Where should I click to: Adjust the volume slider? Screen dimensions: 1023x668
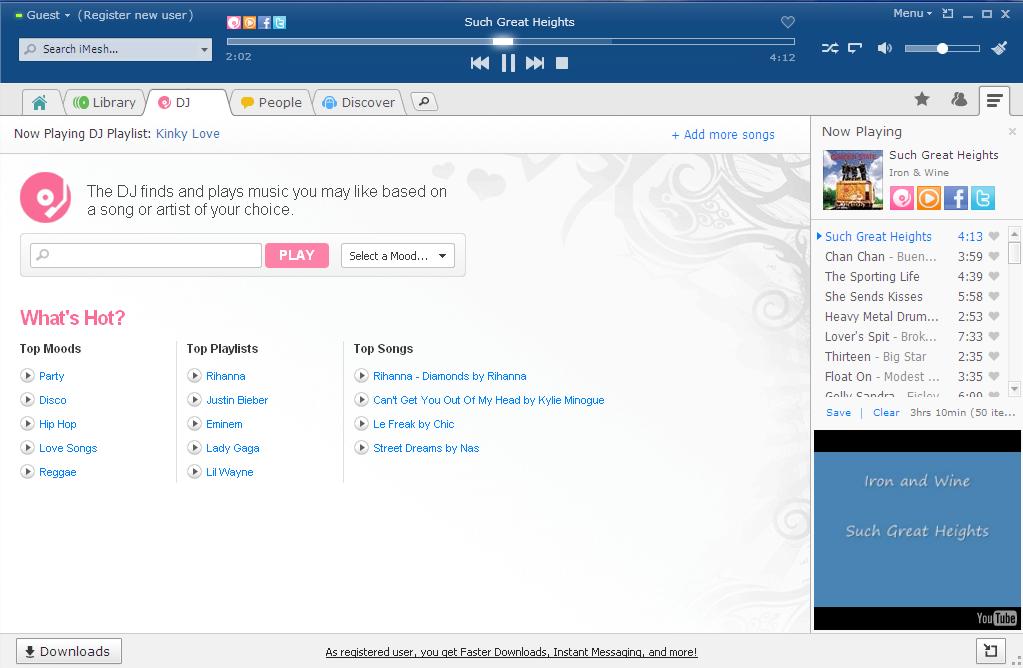[x=942, y=48]
